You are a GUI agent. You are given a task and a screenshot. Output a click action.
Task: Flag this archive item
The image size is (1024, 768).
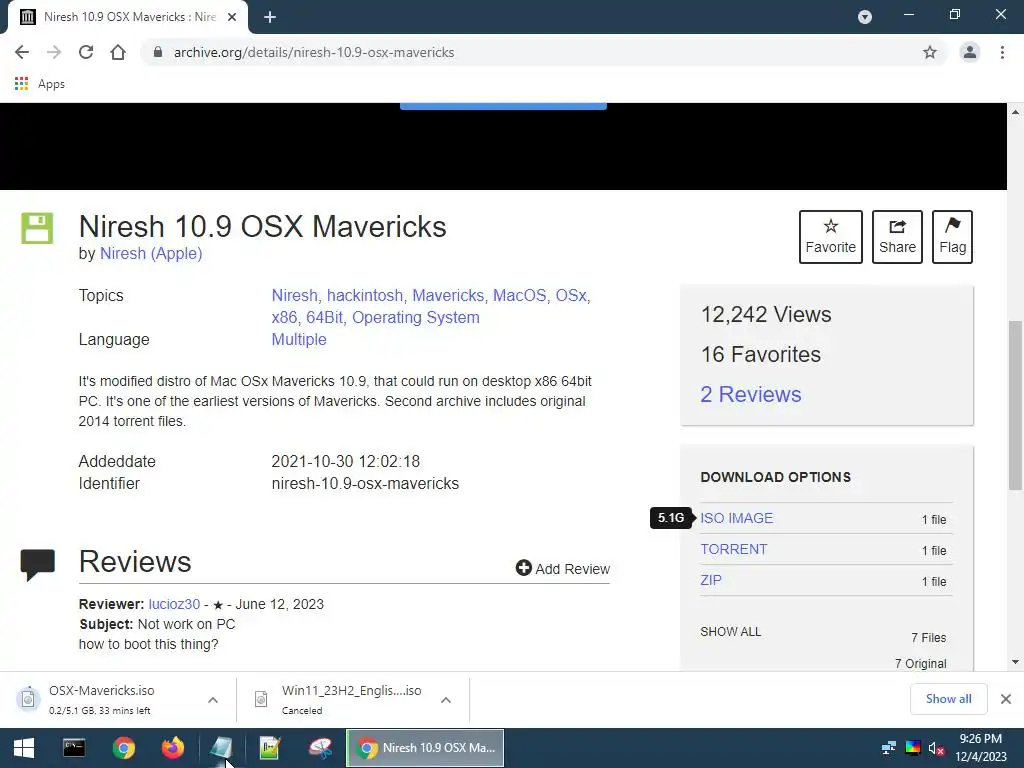tap(952, 236)
